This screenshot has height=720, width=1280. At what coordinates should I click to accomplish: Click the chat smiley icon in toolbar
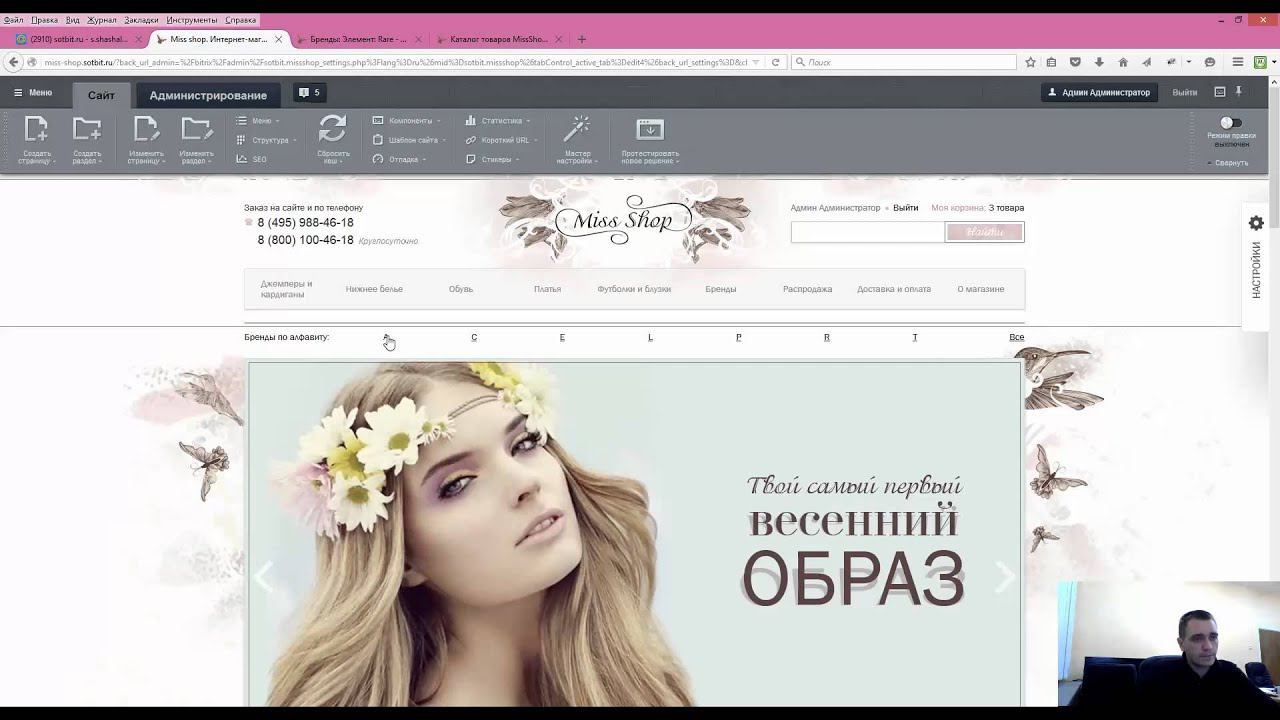(x=1210, y=62)
